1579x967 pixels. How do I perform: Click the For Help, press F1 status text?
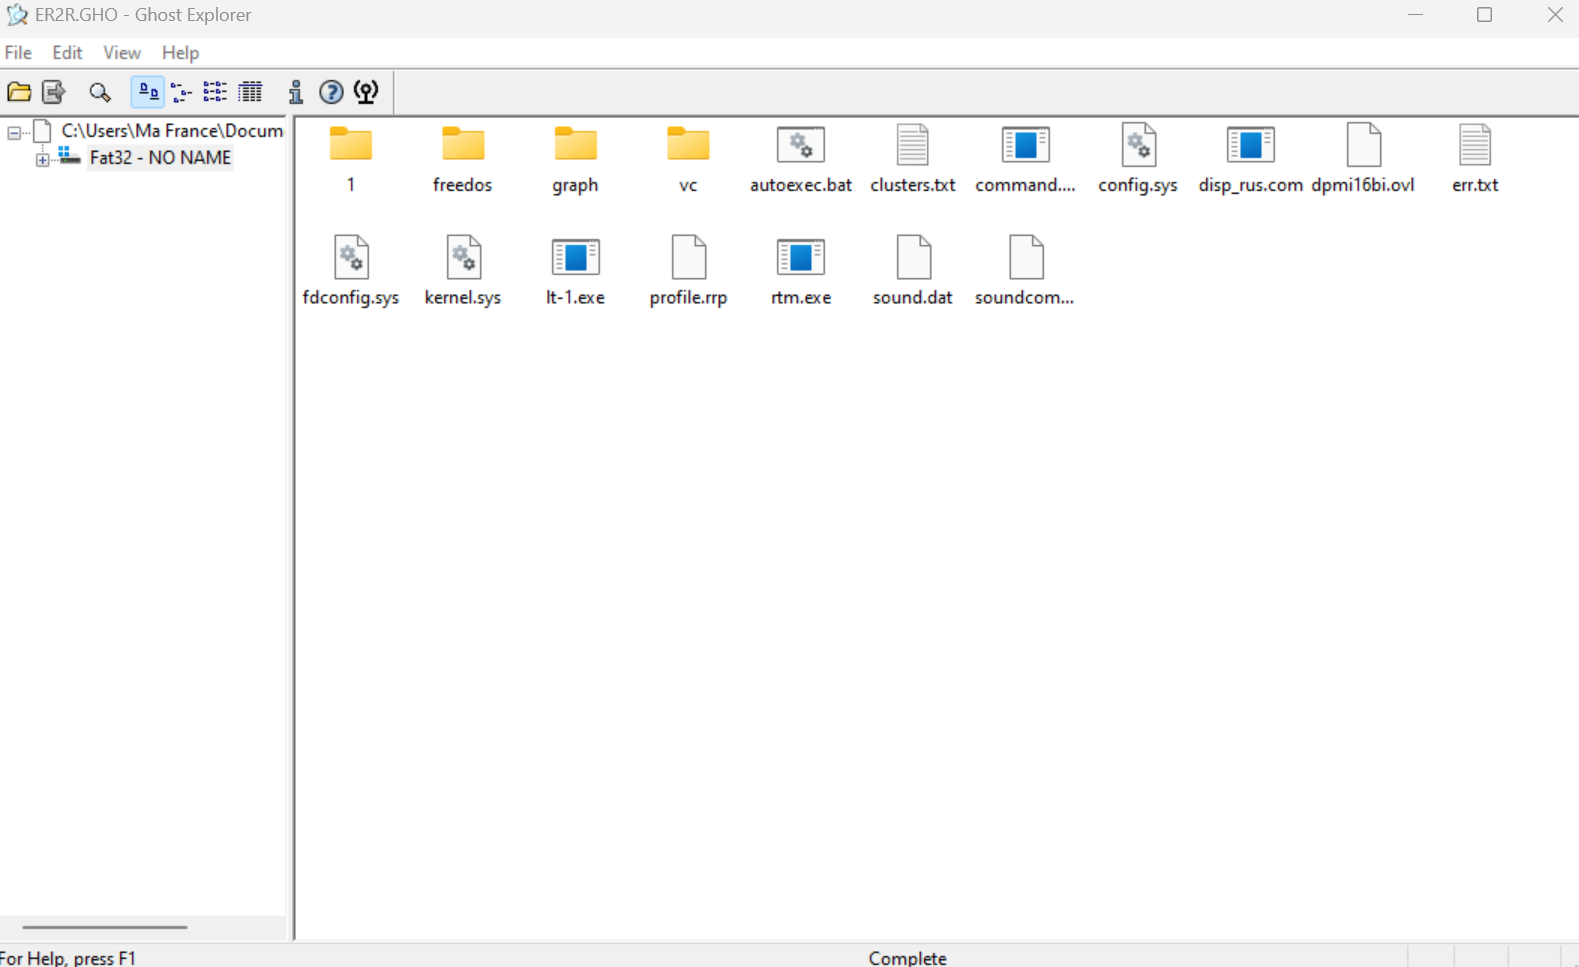coord(68,958)
